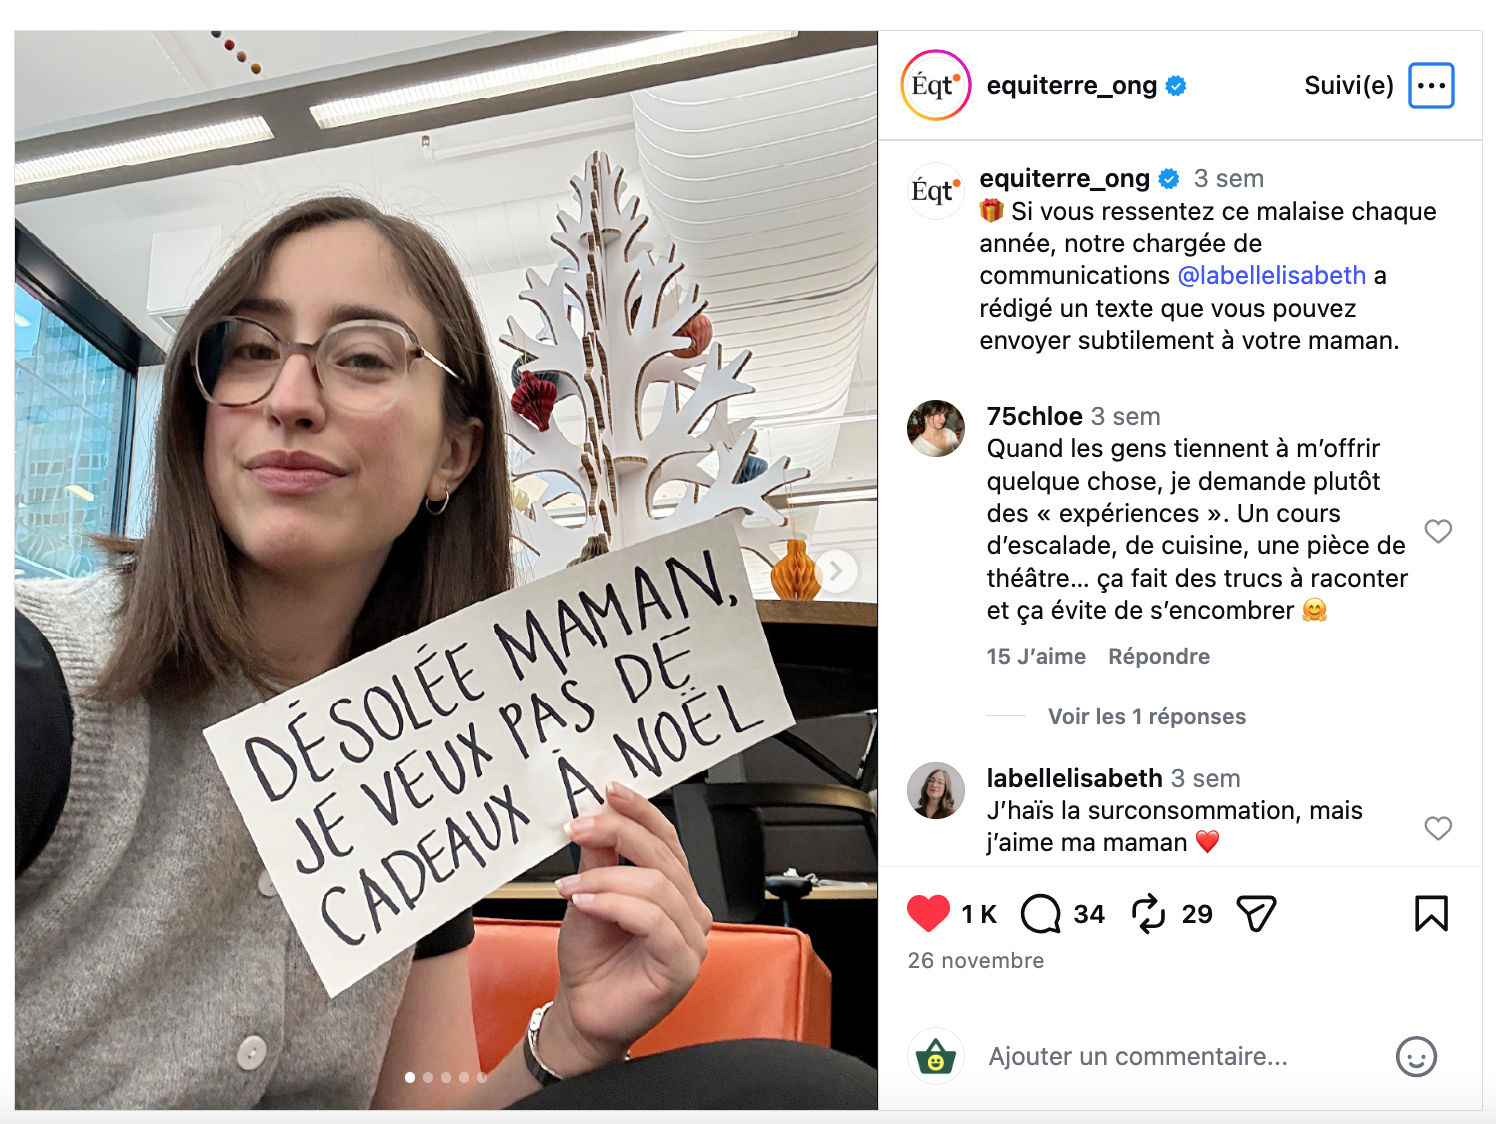1496x1124 pixels.
Task: Open emoji picker smiley icon
Action: [x=1416, y=1057]
